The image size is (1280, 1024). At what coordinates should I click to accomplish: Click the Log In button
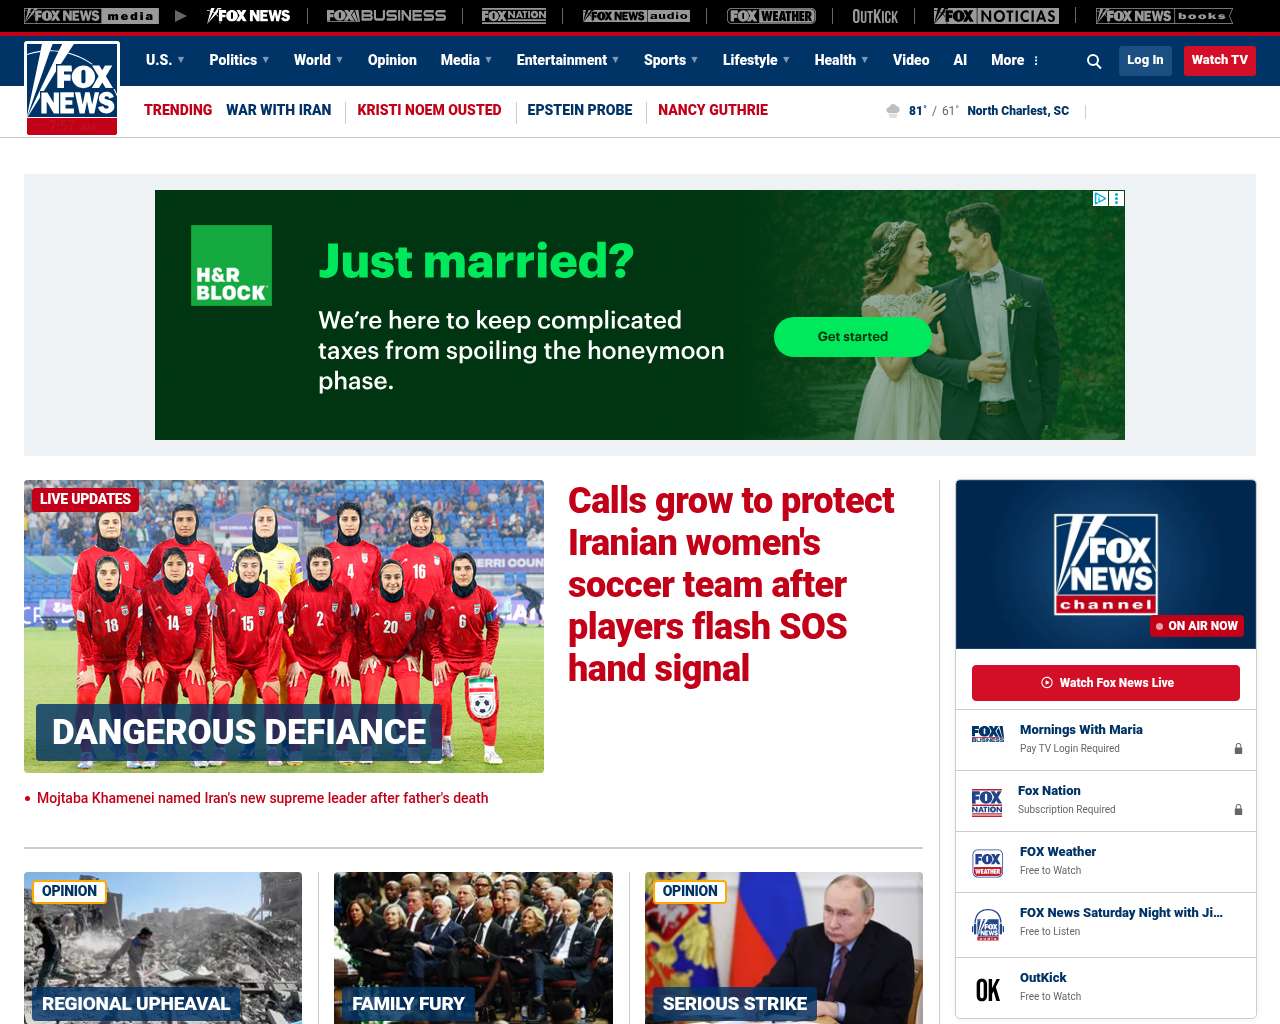(1145, 60)
